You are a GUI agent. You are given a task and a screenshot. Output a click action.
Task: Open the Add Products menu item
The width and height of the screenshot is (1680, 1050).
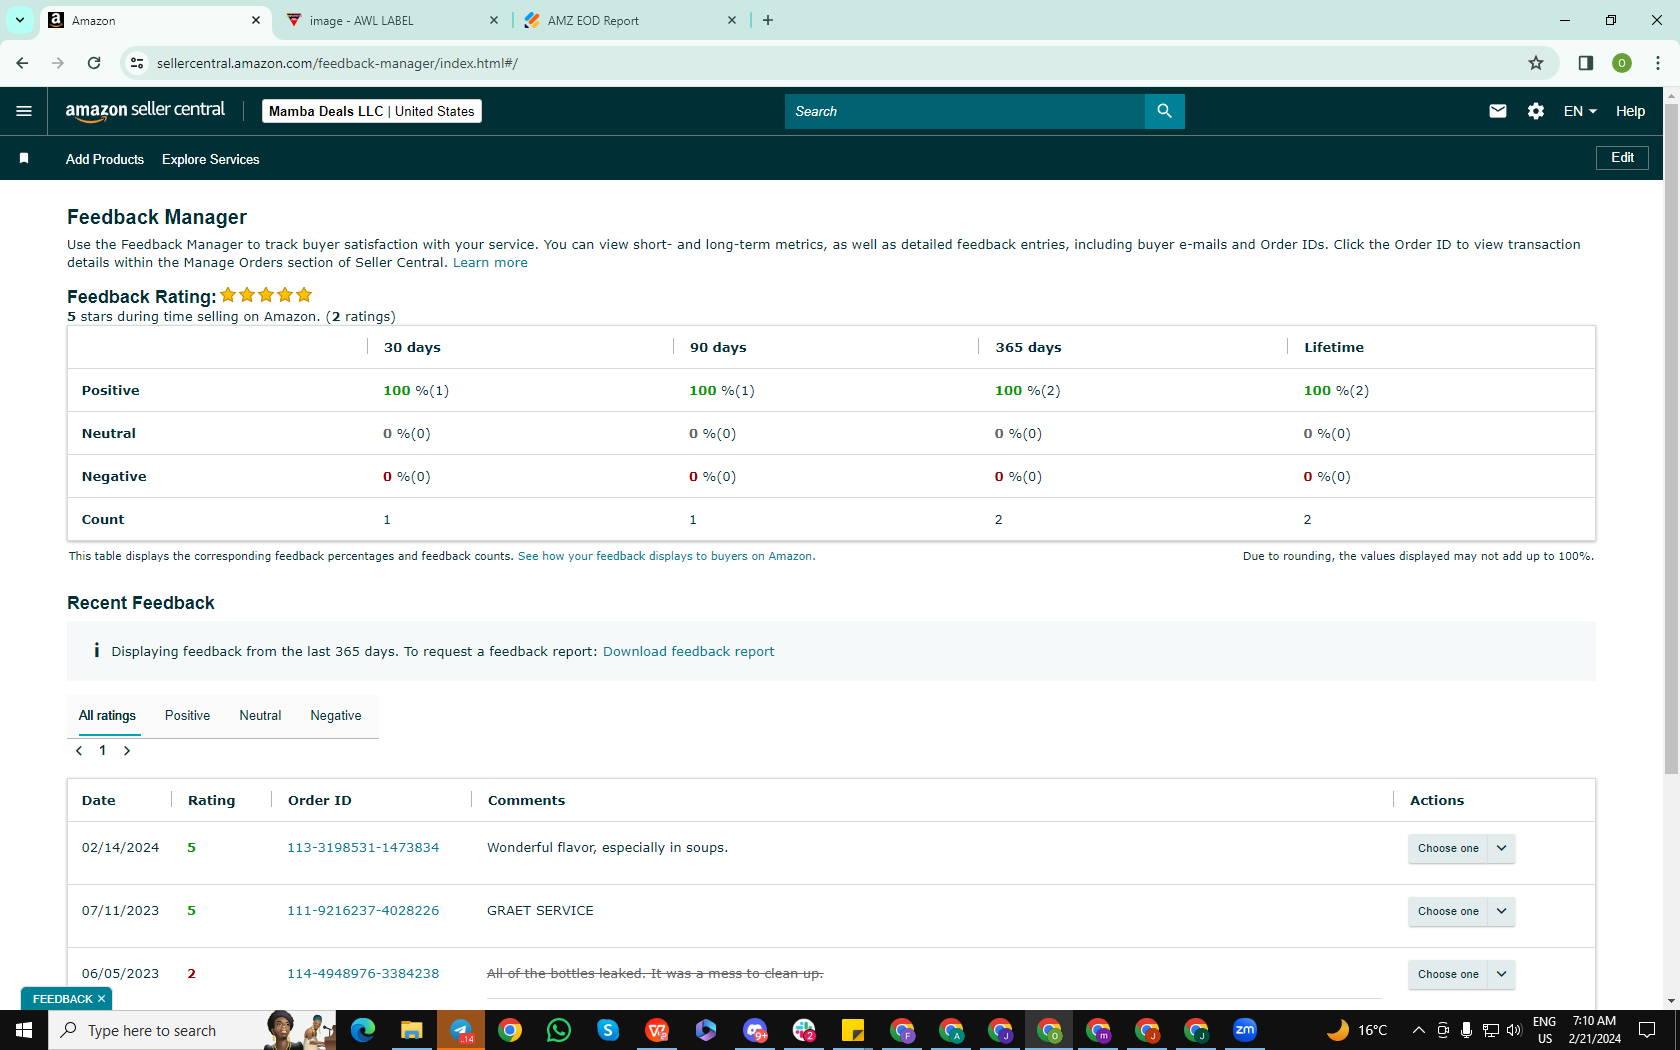105,159
